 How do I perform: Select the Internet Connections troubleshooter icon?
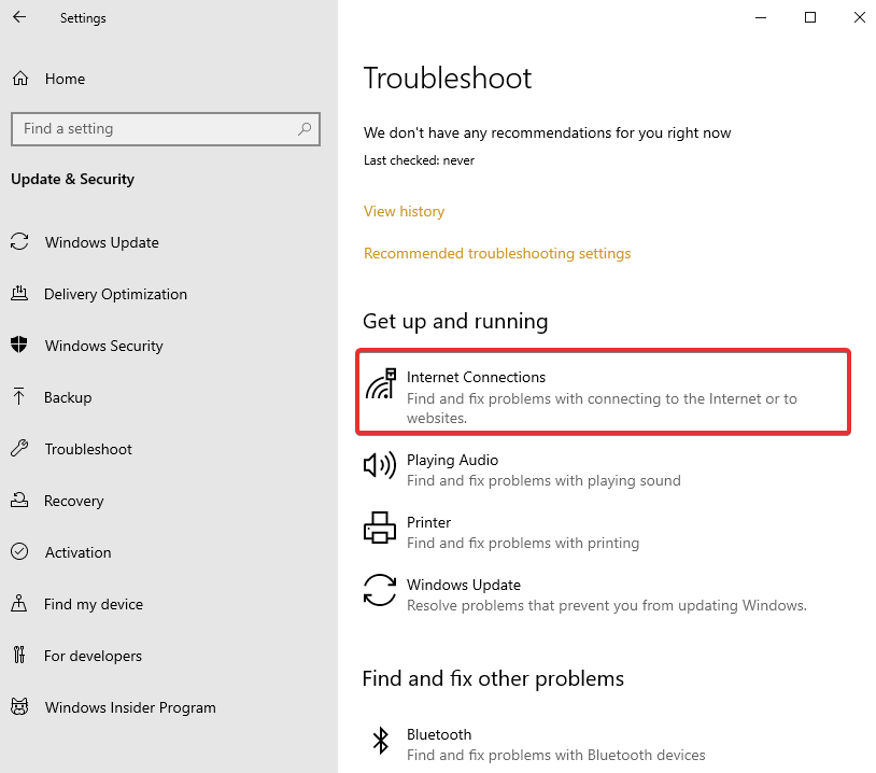coord(381,384)
